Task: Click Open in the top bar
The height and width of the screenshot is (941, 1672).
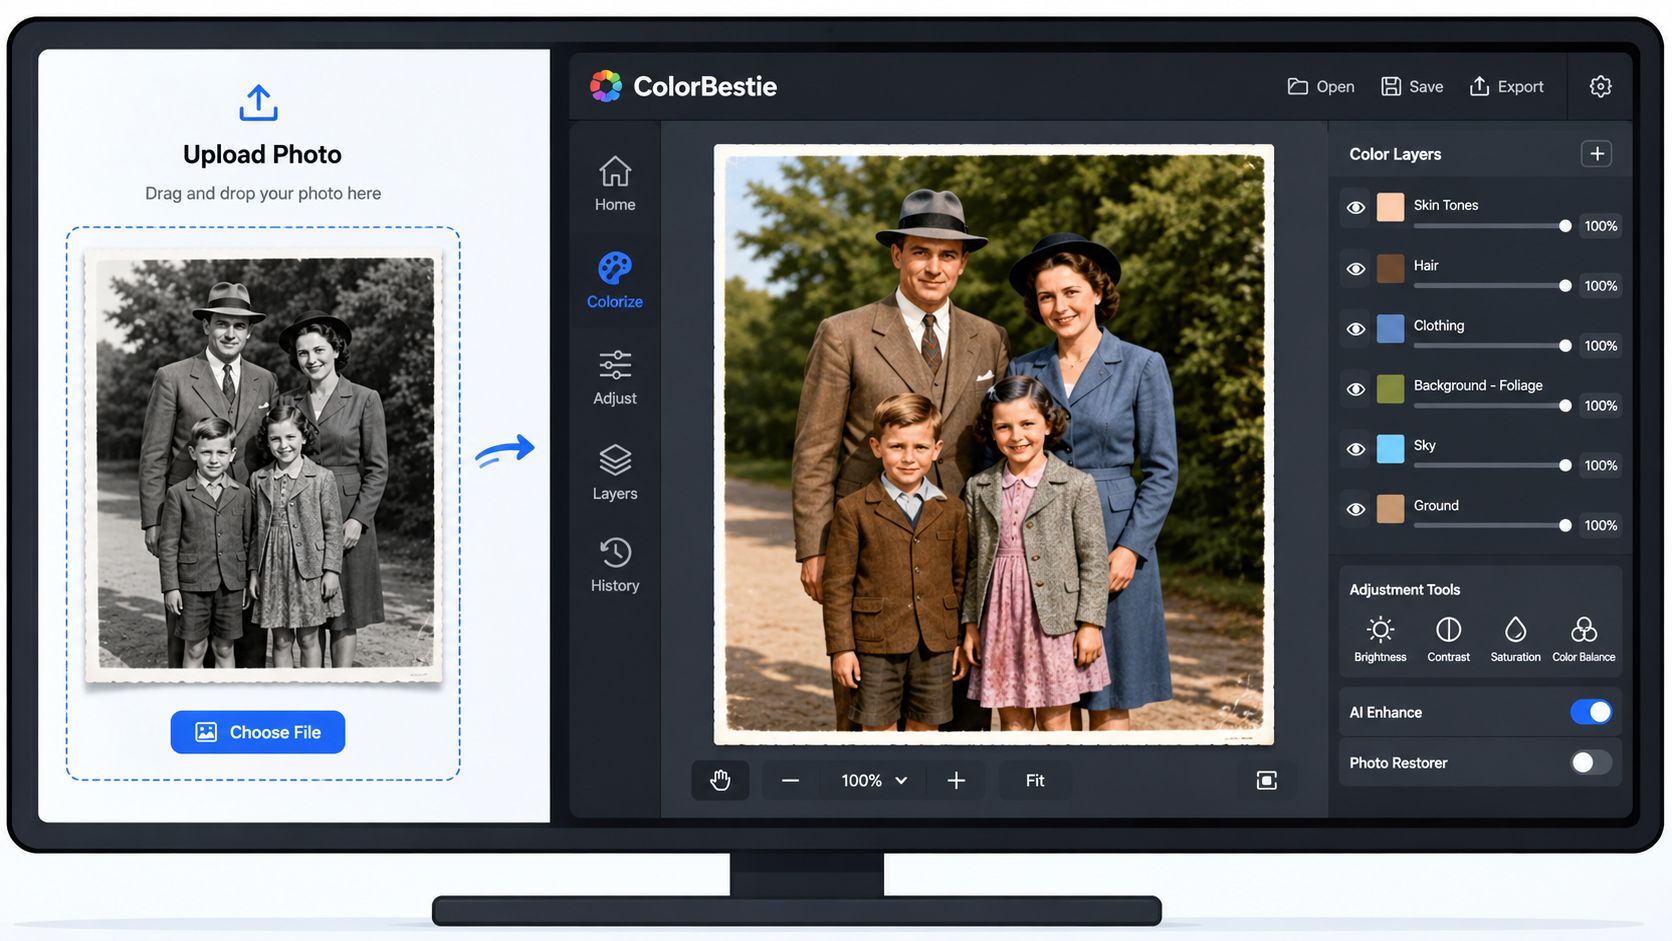Action: (x=1321, y=86)
